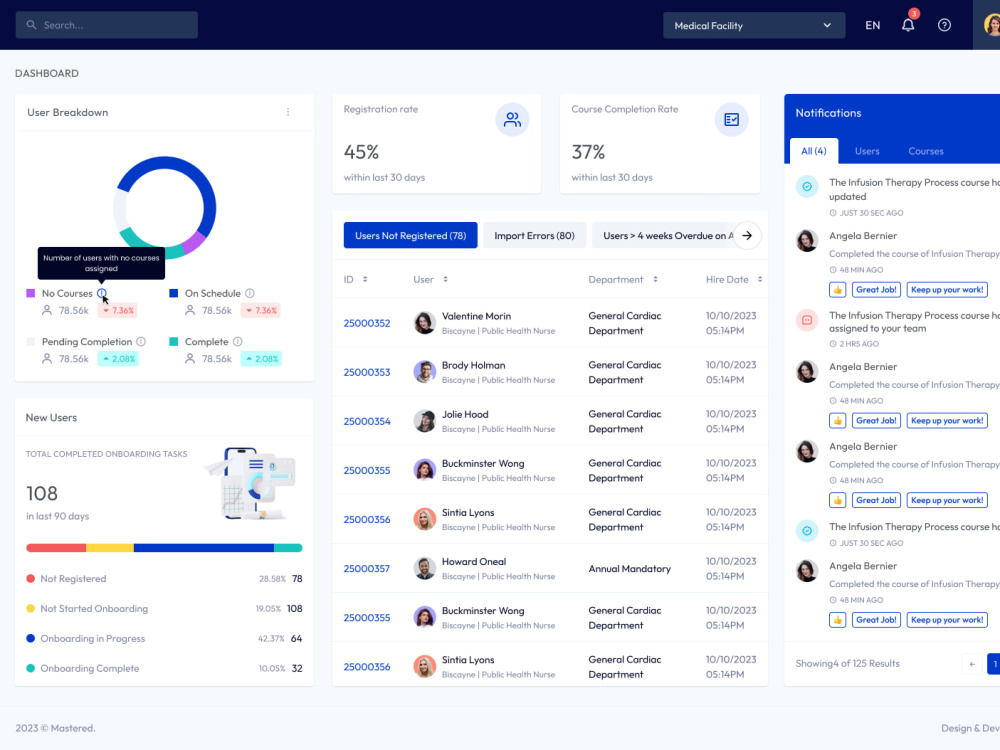Open user ID 25000357 link

pos(367,569)
